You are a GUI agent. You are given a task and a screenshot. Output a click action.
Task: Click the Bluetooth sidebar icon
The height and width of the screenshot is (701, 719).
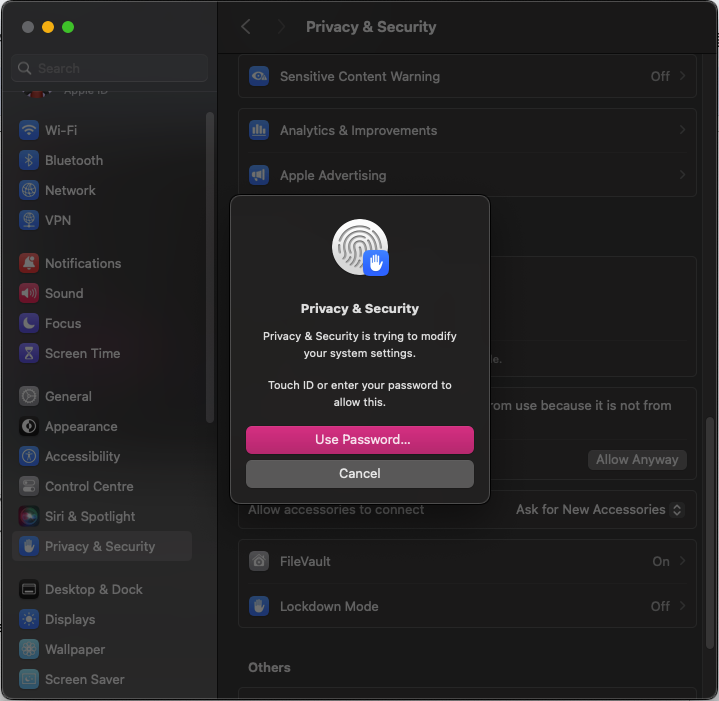tap(29, 160)
